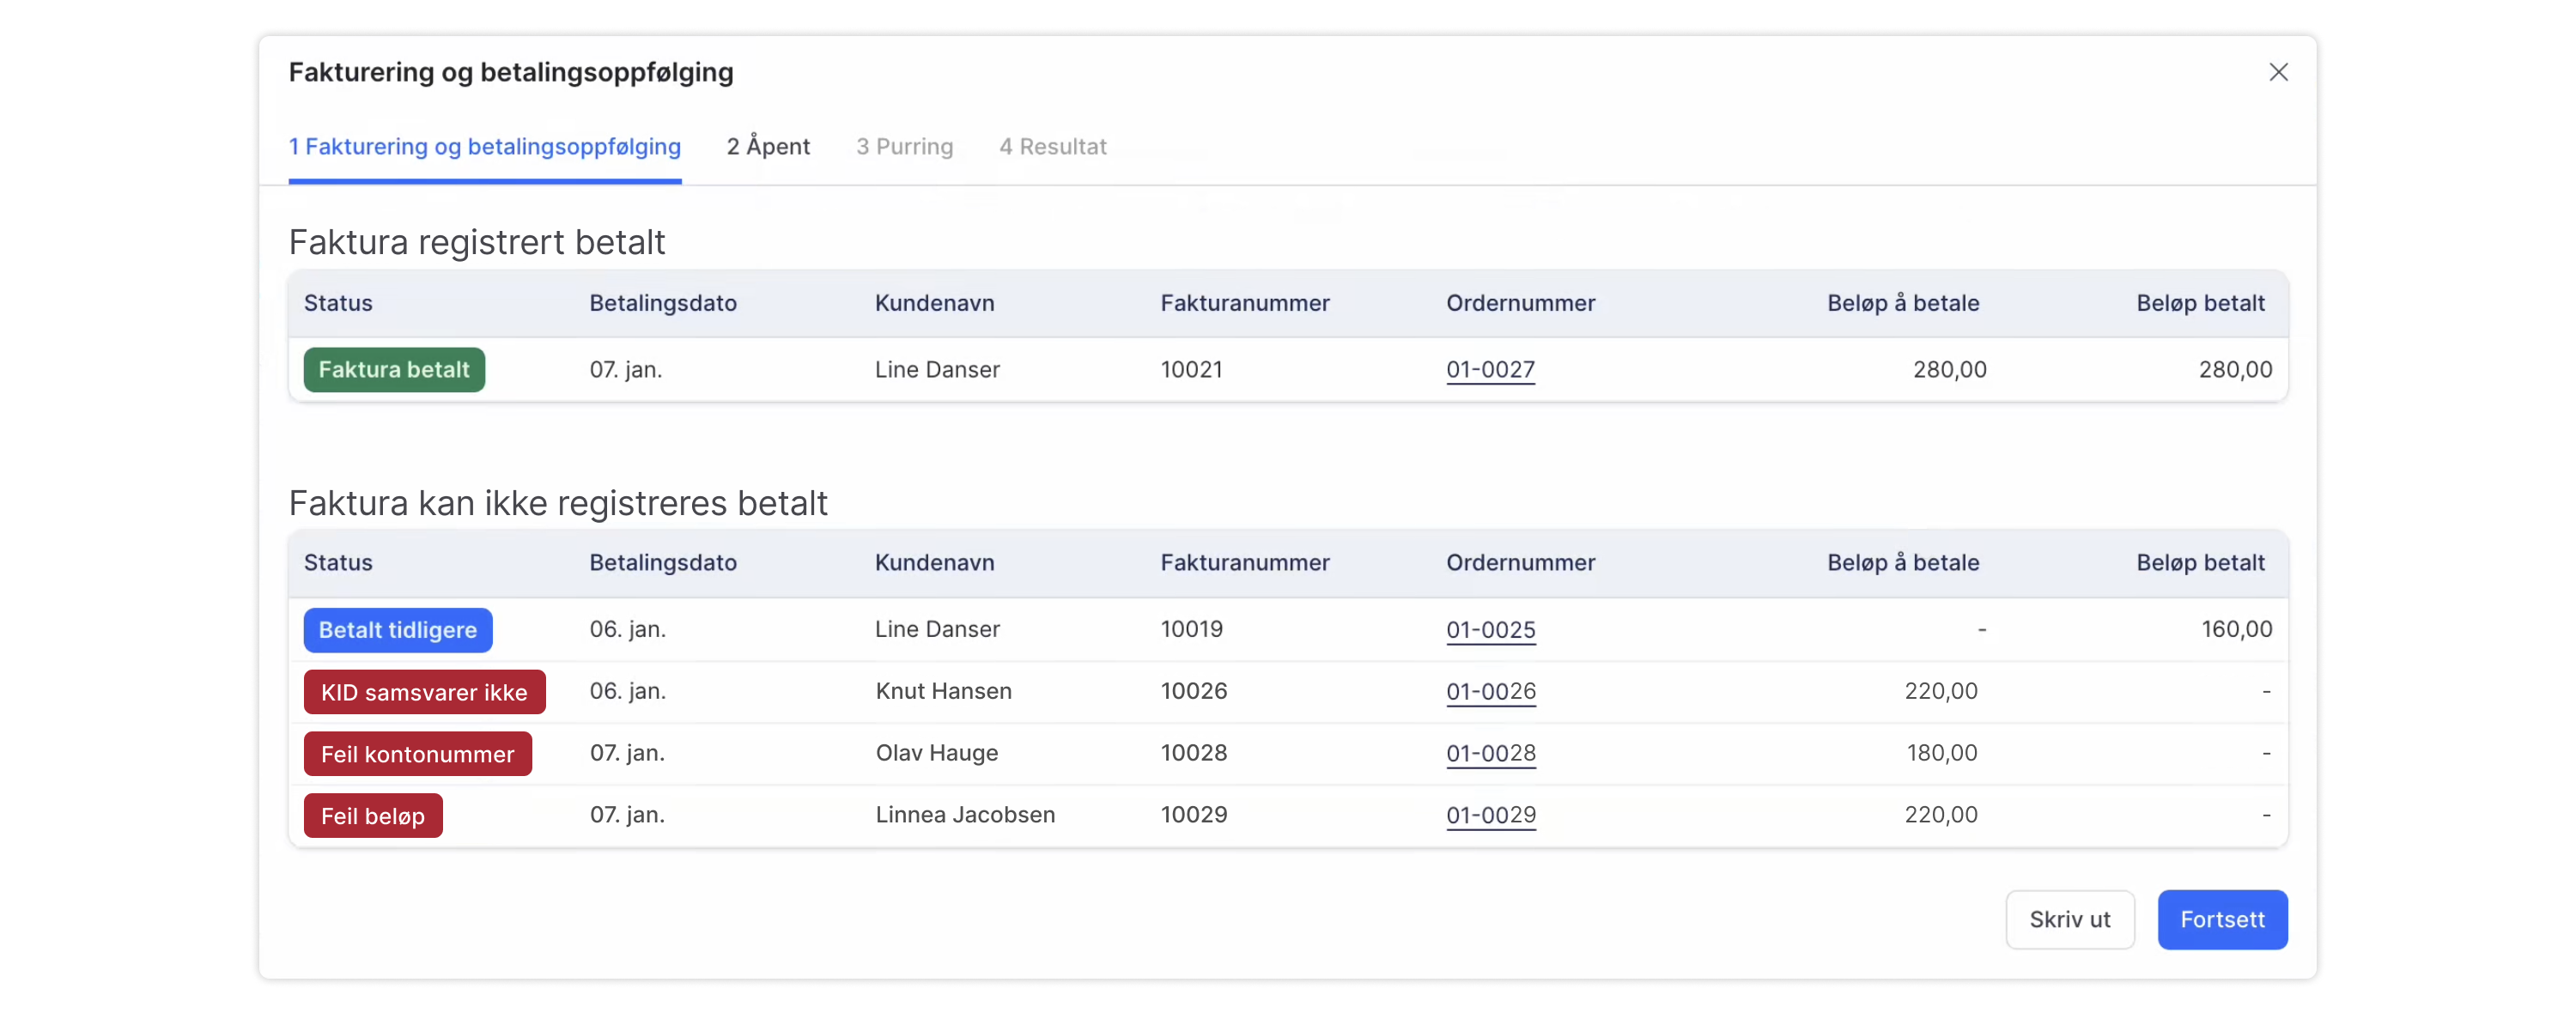Click the Betalt tidligere status badge
This screenshot has height=1013, width=2576.
398,630
